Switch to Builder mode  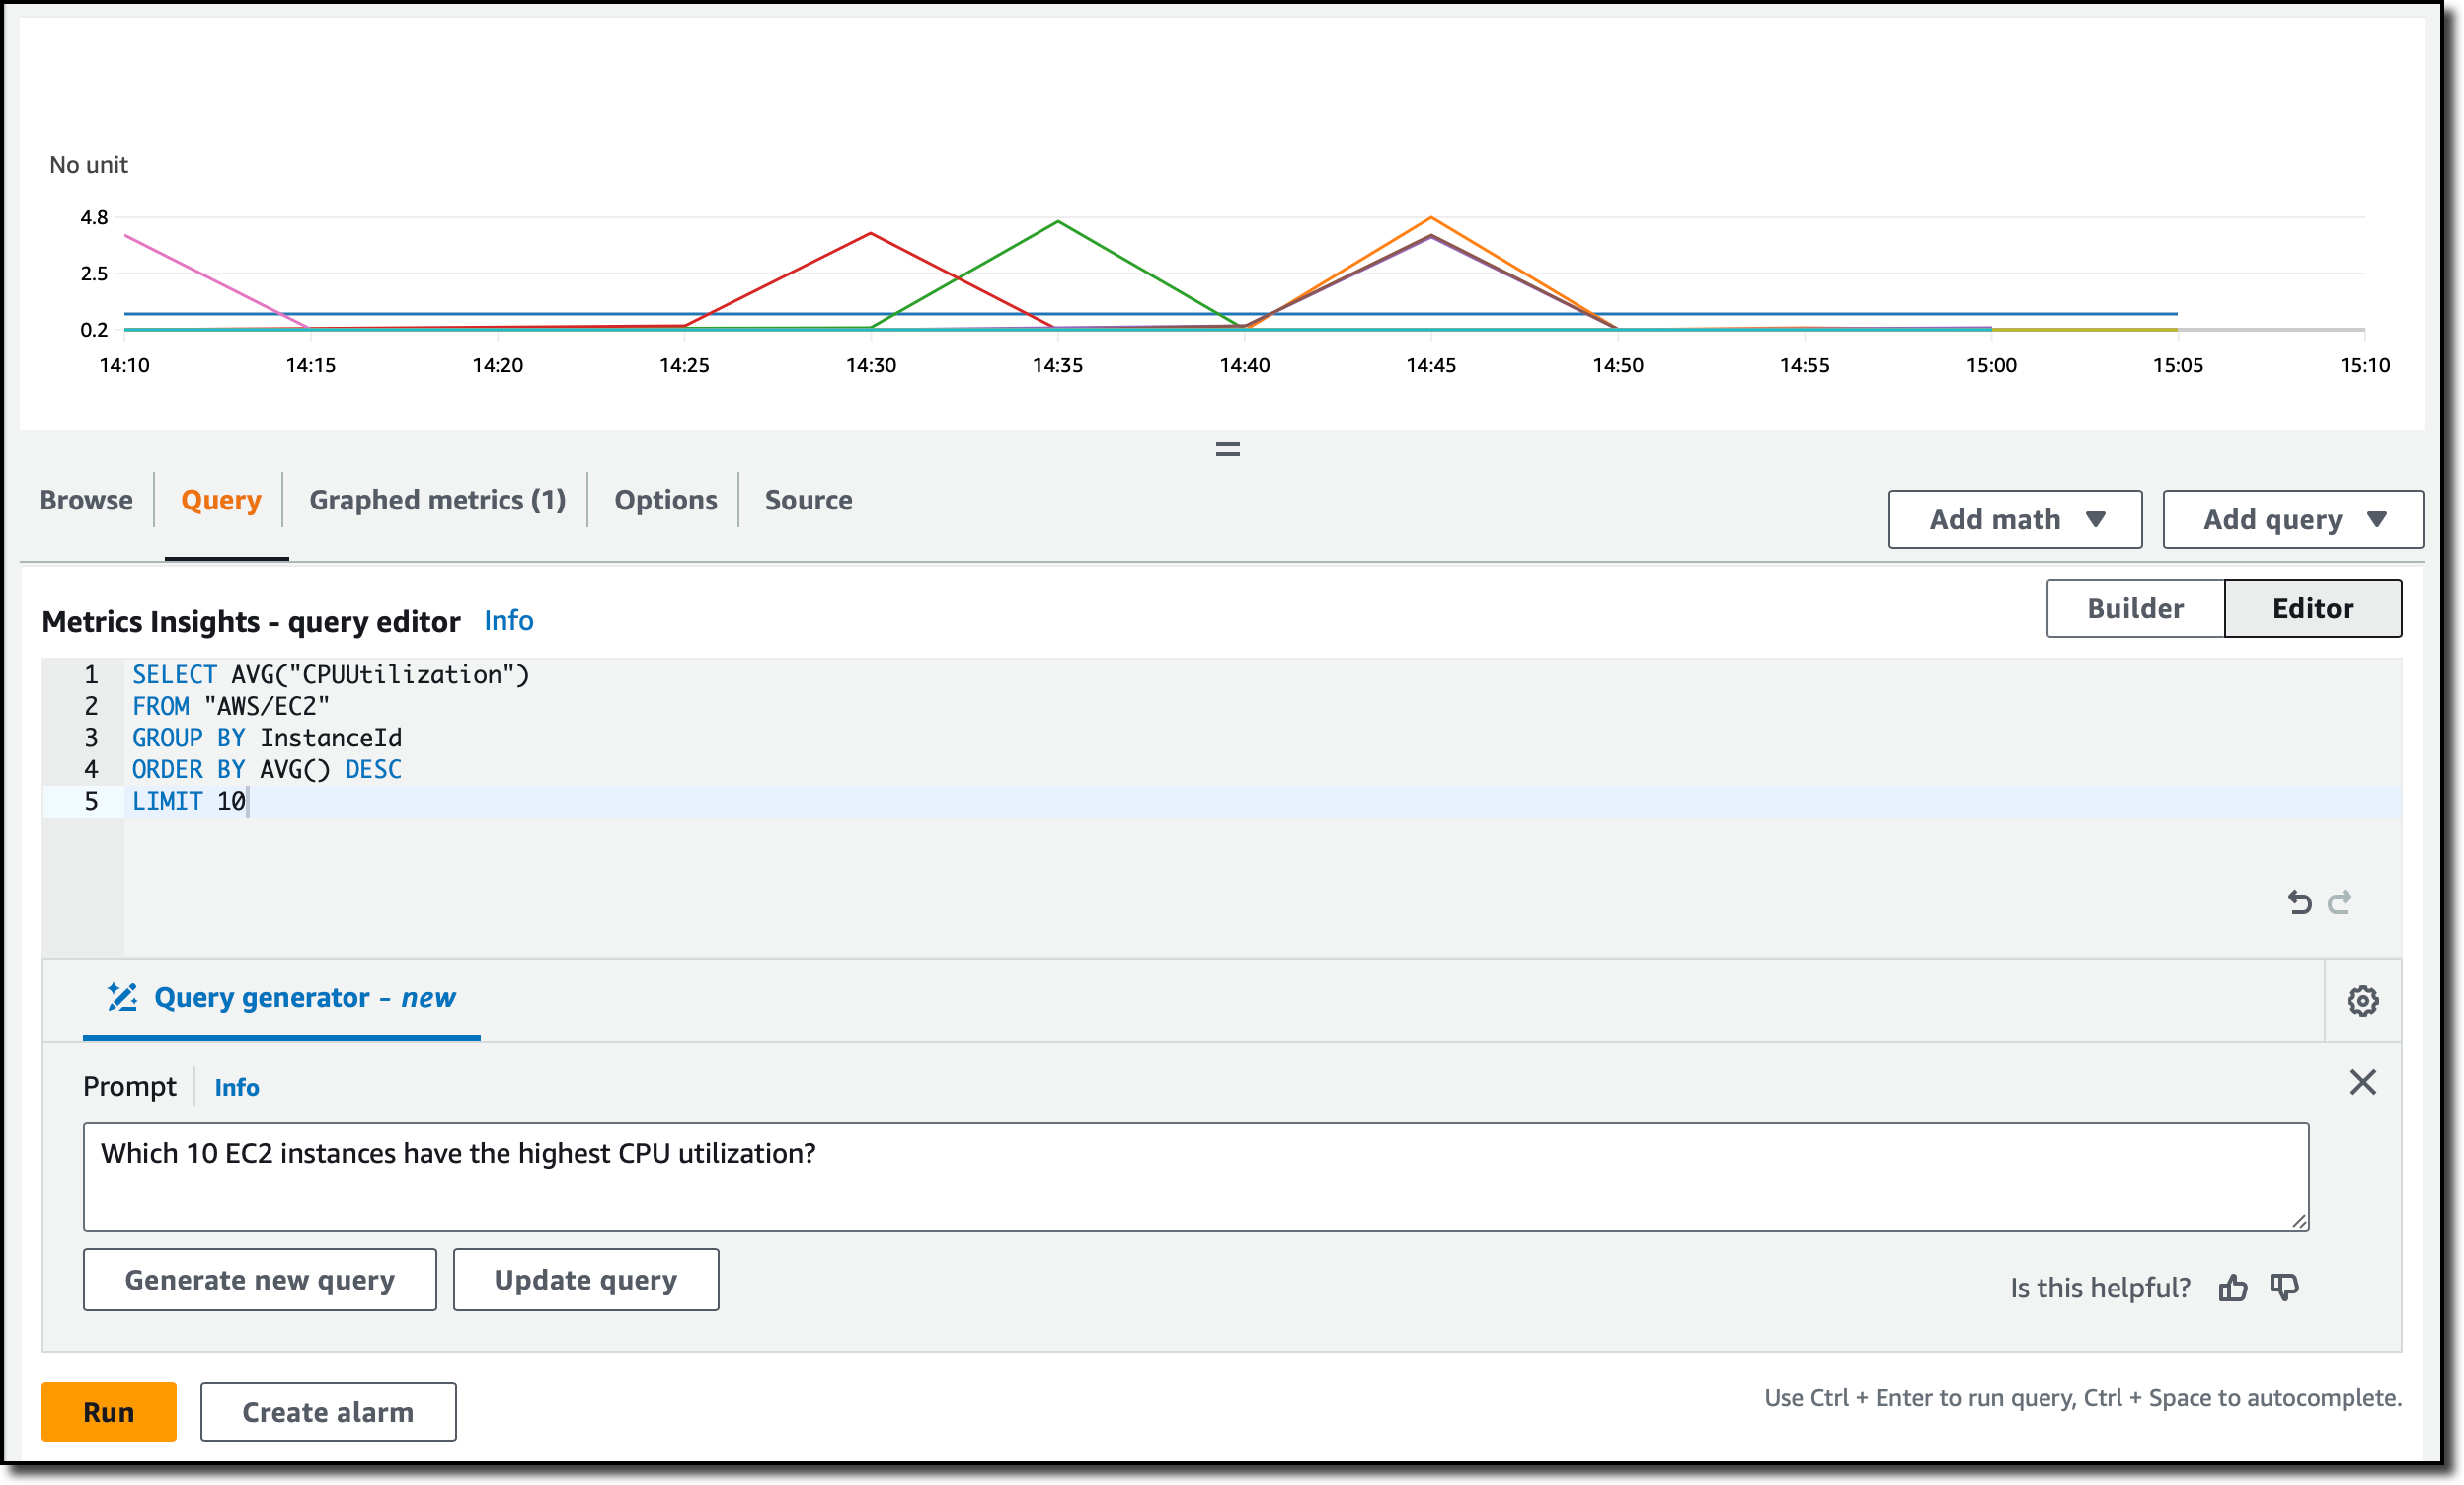coord(2135,608)
